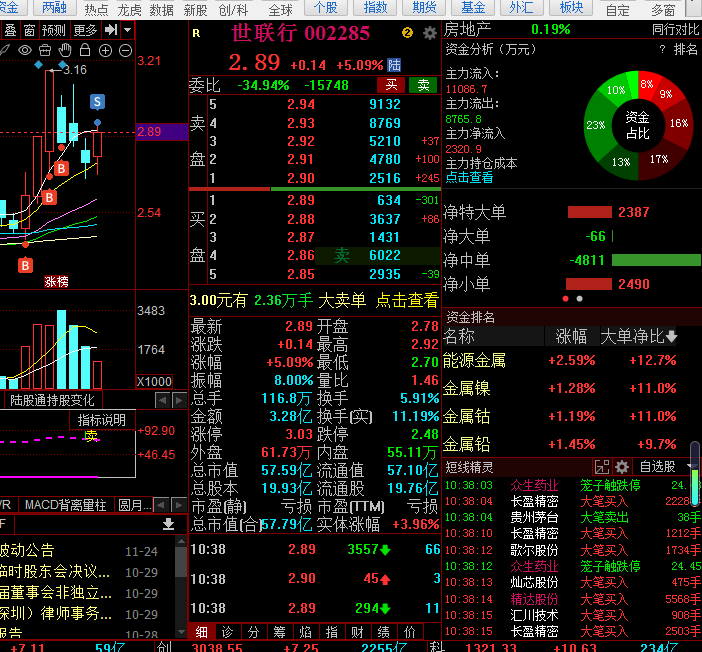Viewport: 702px width, 652px height.
Task: Click the 排名 link in 资金分析
Action: coord(685,49)
